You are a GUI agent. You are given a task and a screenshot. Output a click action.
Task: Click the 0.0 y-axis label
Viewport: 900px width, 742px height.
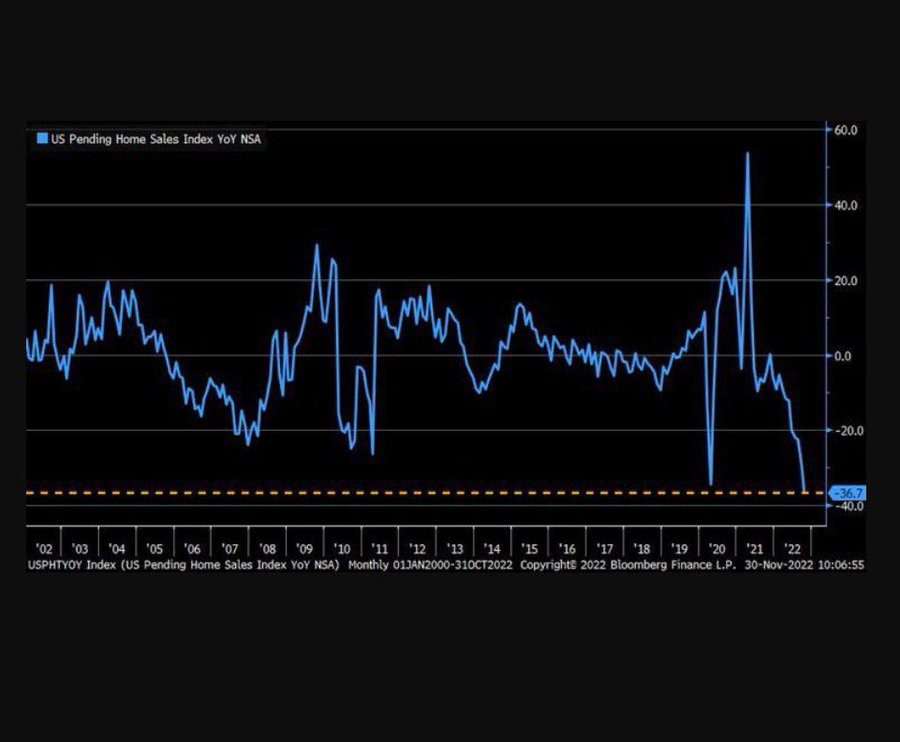843,356
